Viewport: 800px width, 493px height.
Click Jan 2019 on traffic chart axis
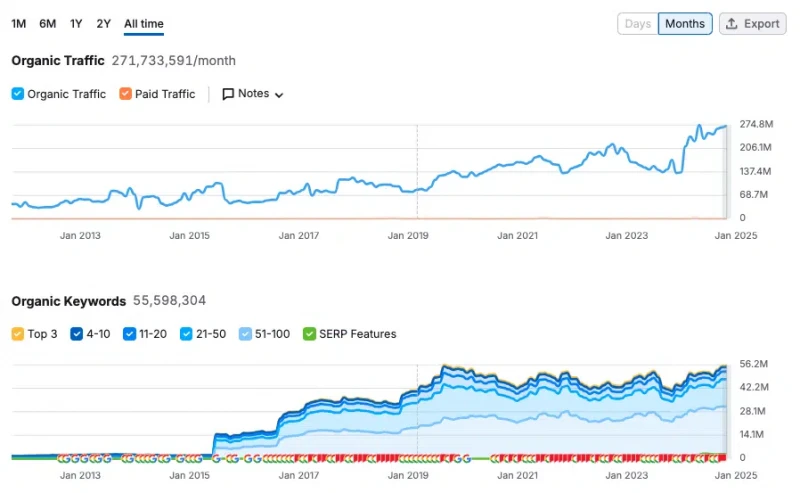coord(408,236)
